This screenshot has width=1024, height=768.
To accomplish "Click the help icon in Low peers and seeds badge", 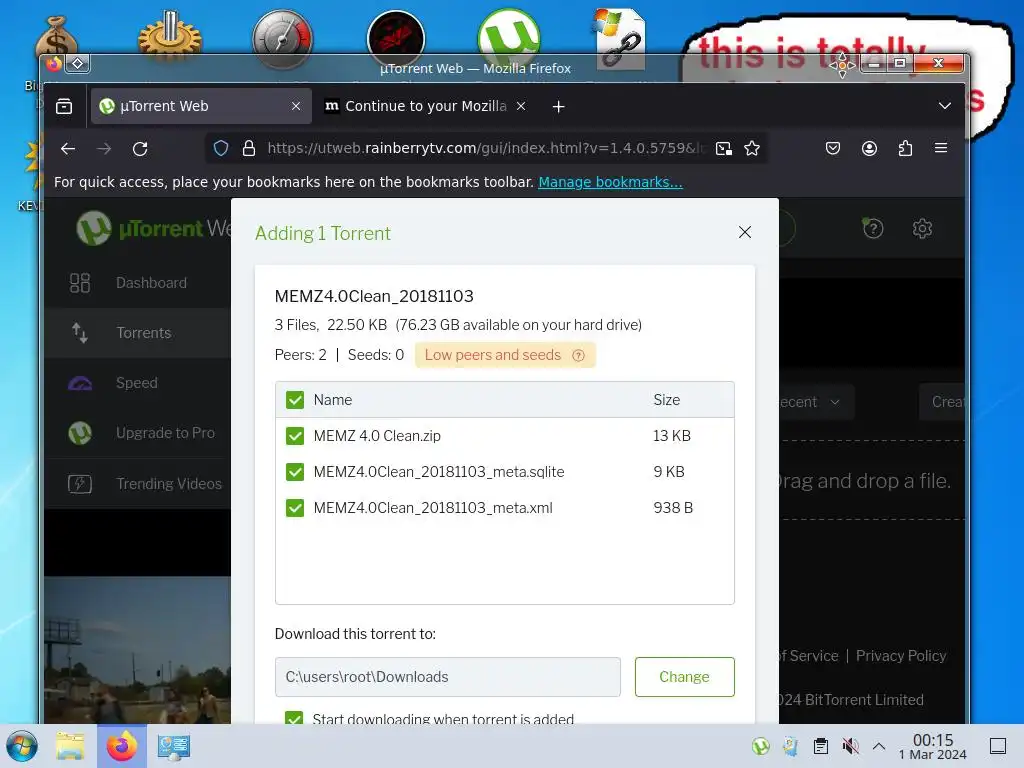I will (578, 355).
